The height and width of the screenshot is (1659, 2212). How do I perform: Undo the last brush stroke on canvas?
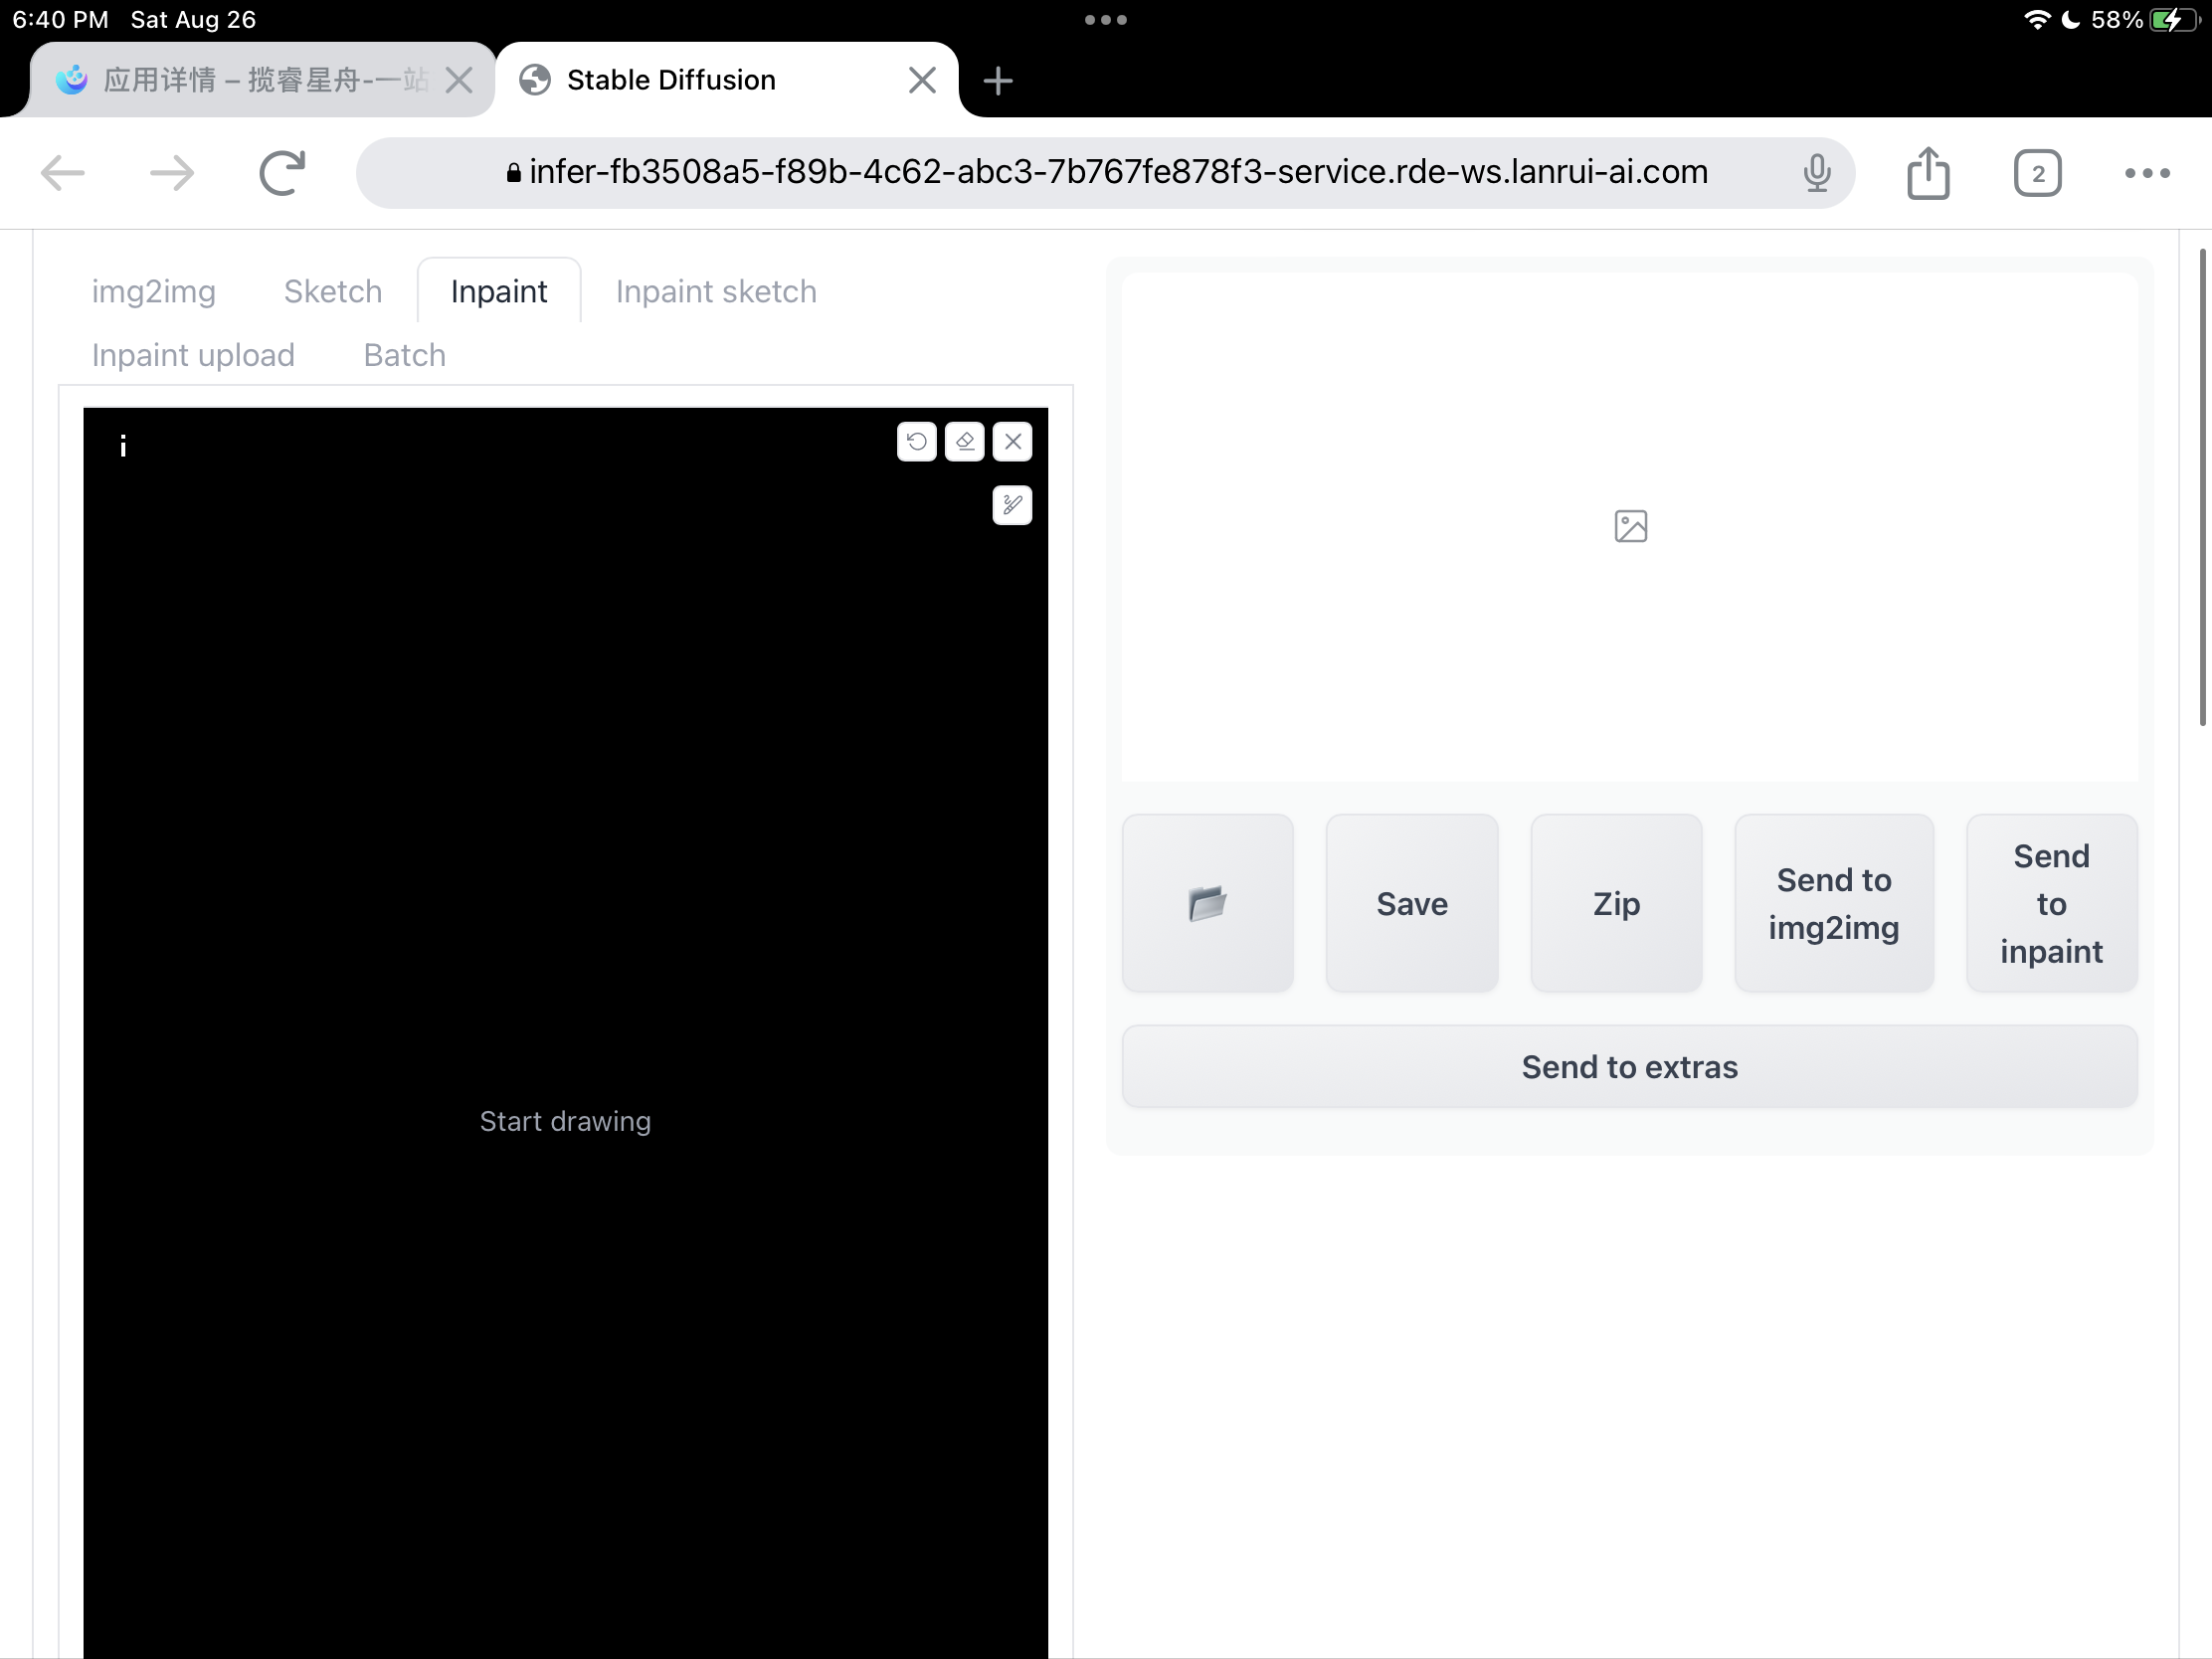pos(916,441)
